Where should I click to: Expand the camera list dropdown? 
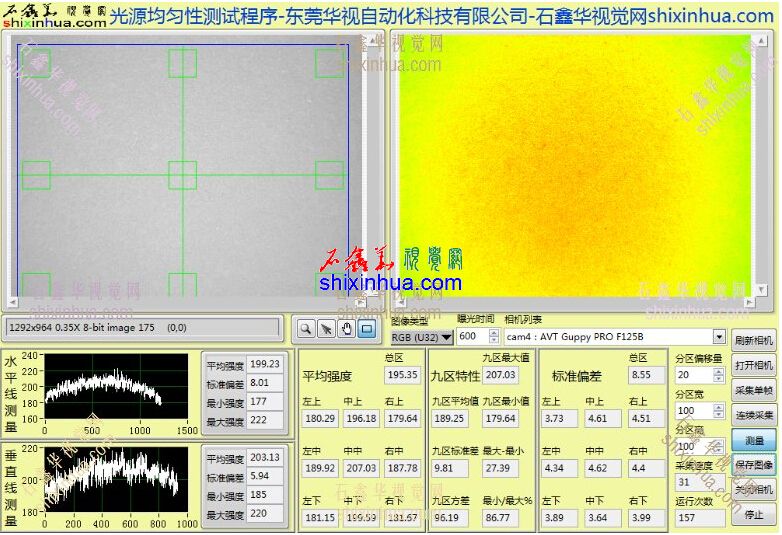pyautogui.click(x=718, y=337)
